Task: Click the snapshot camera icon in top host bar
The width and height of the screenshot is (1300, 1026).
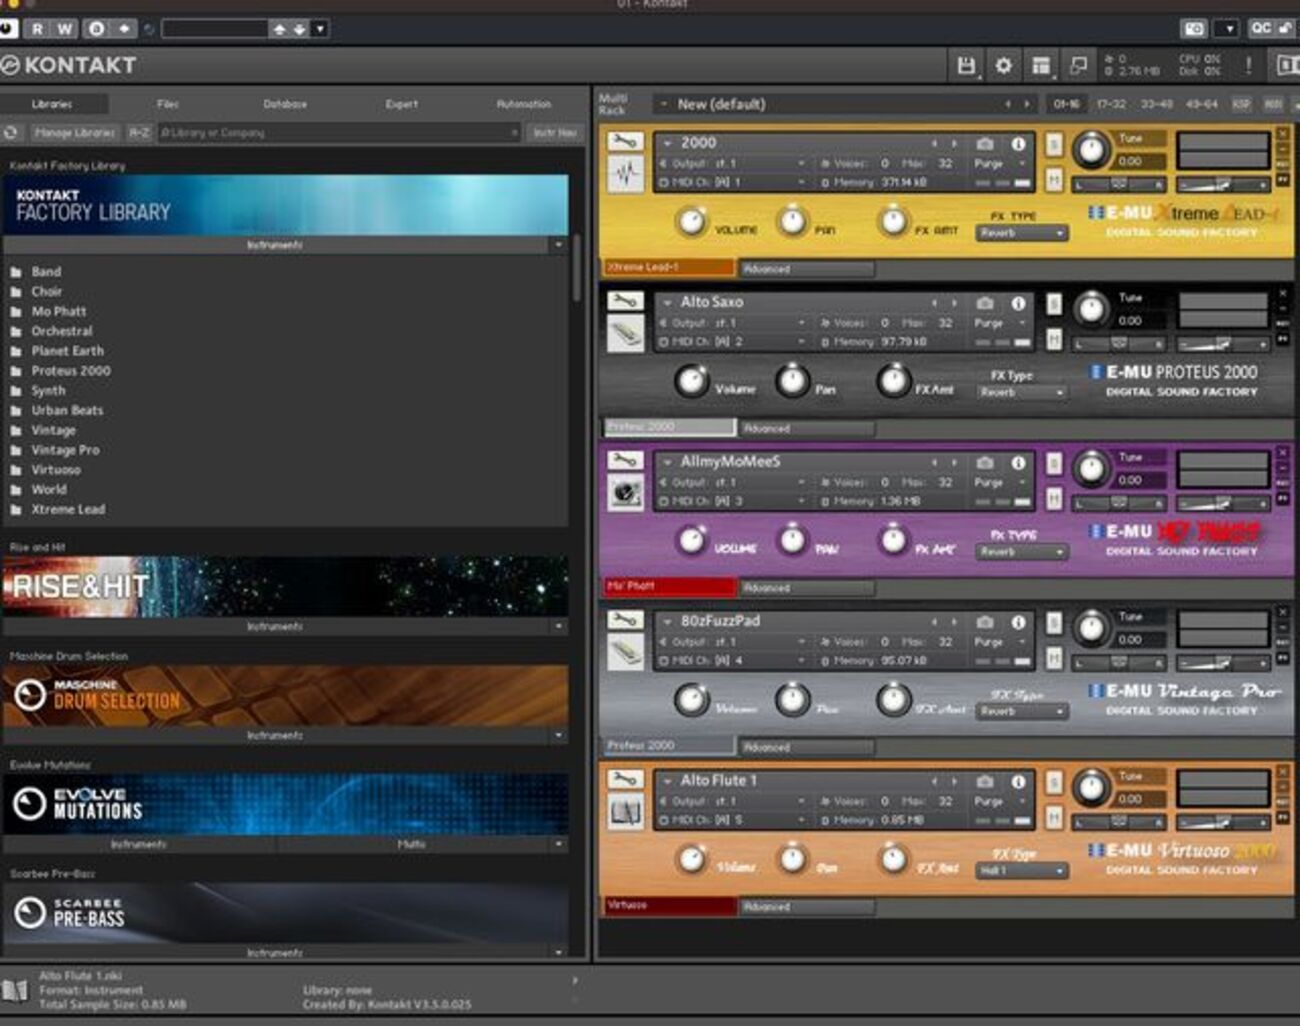Action: (1194, 28)
